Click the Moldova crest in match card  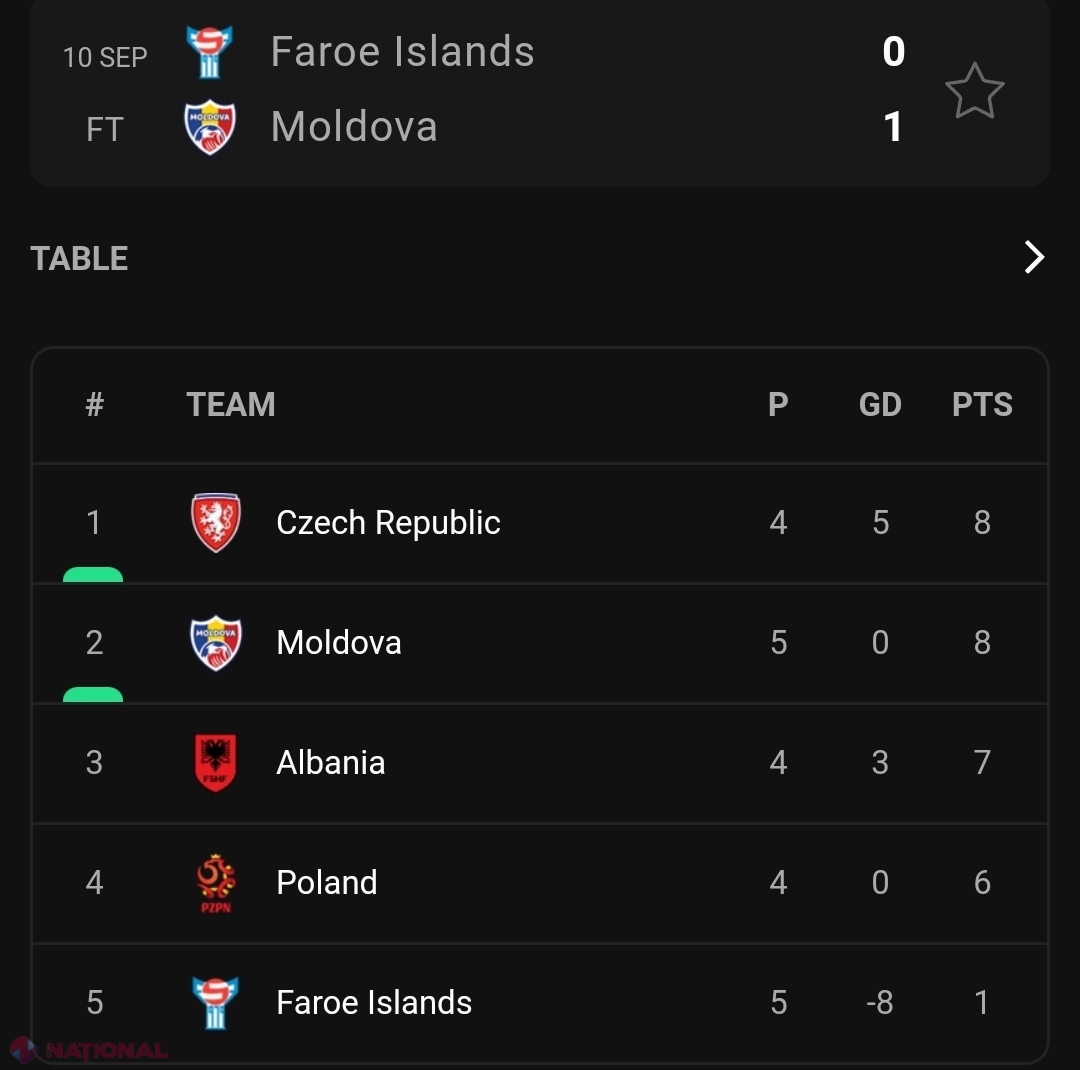coord(210,127)
